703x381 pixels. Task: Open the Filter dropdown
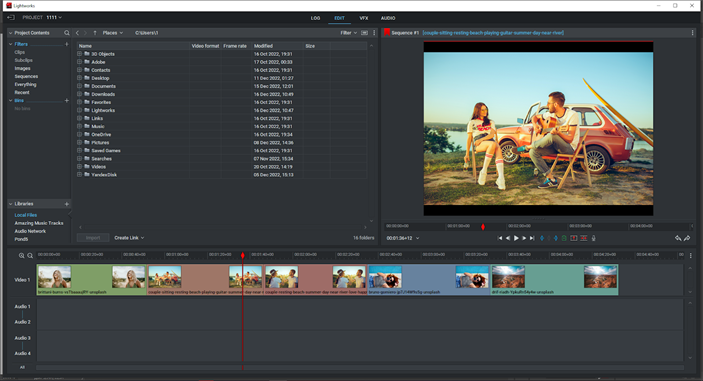pyautogui.click(x=348, y=33)
